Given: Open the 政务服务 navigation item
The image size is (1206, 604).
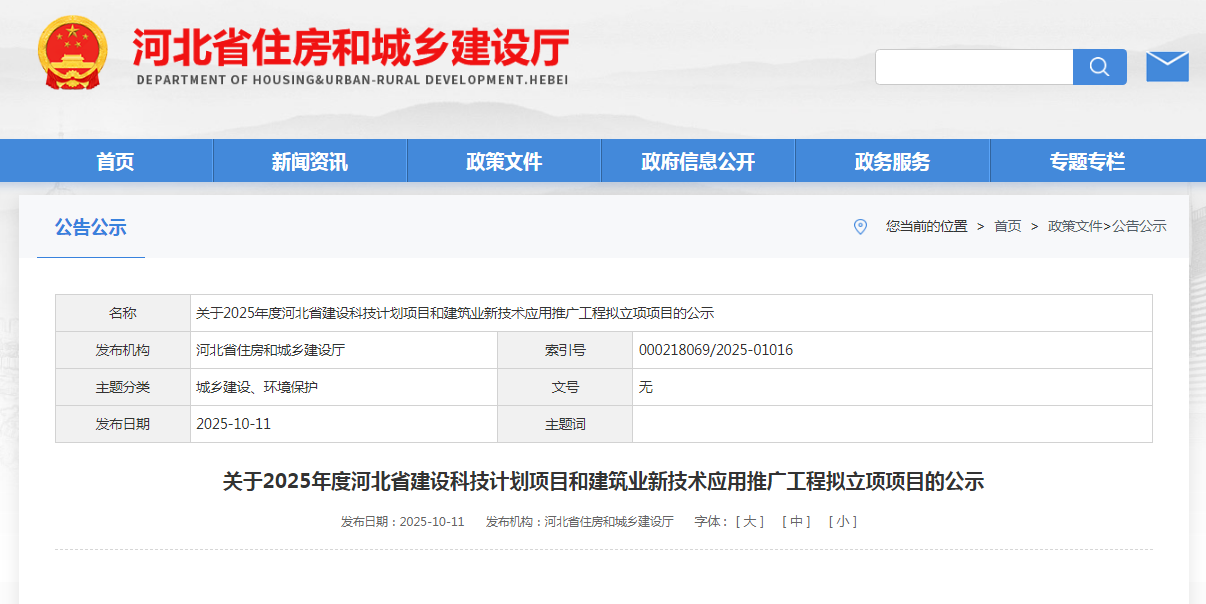Looking at the screenshot, I should (x=892, y=161).
